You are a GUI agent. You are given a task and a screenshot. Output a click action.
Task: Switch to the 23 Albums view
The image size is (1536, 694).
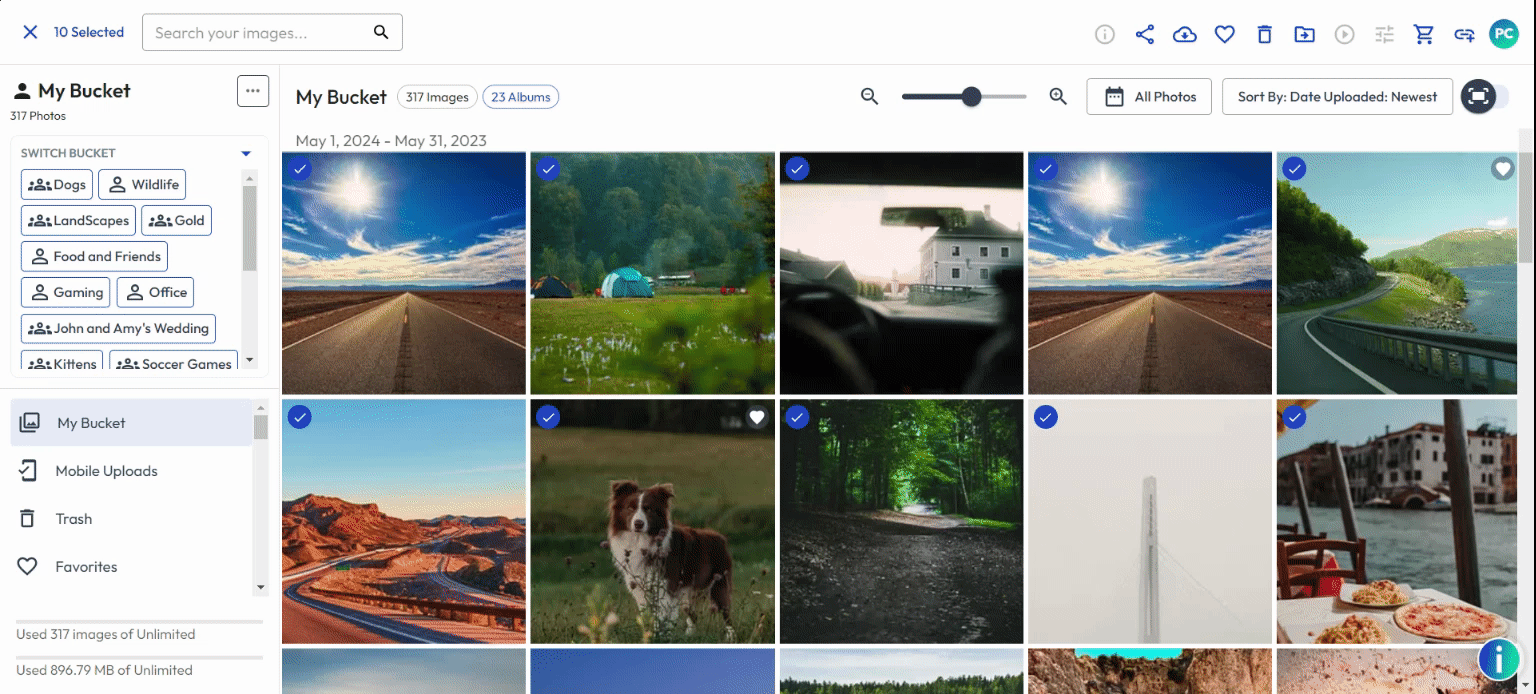(x=521, y=97)
